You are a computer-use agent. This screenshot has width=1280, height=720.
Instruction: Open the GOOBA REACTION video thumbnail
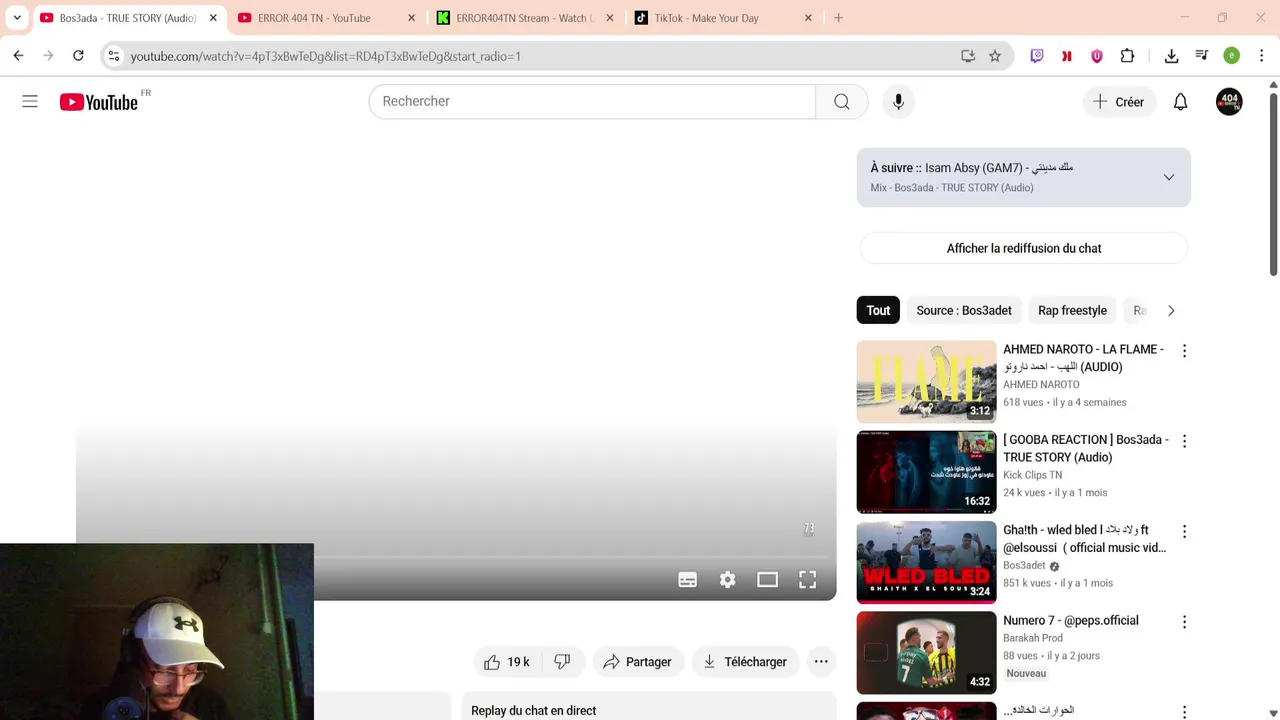coord(926,472)
